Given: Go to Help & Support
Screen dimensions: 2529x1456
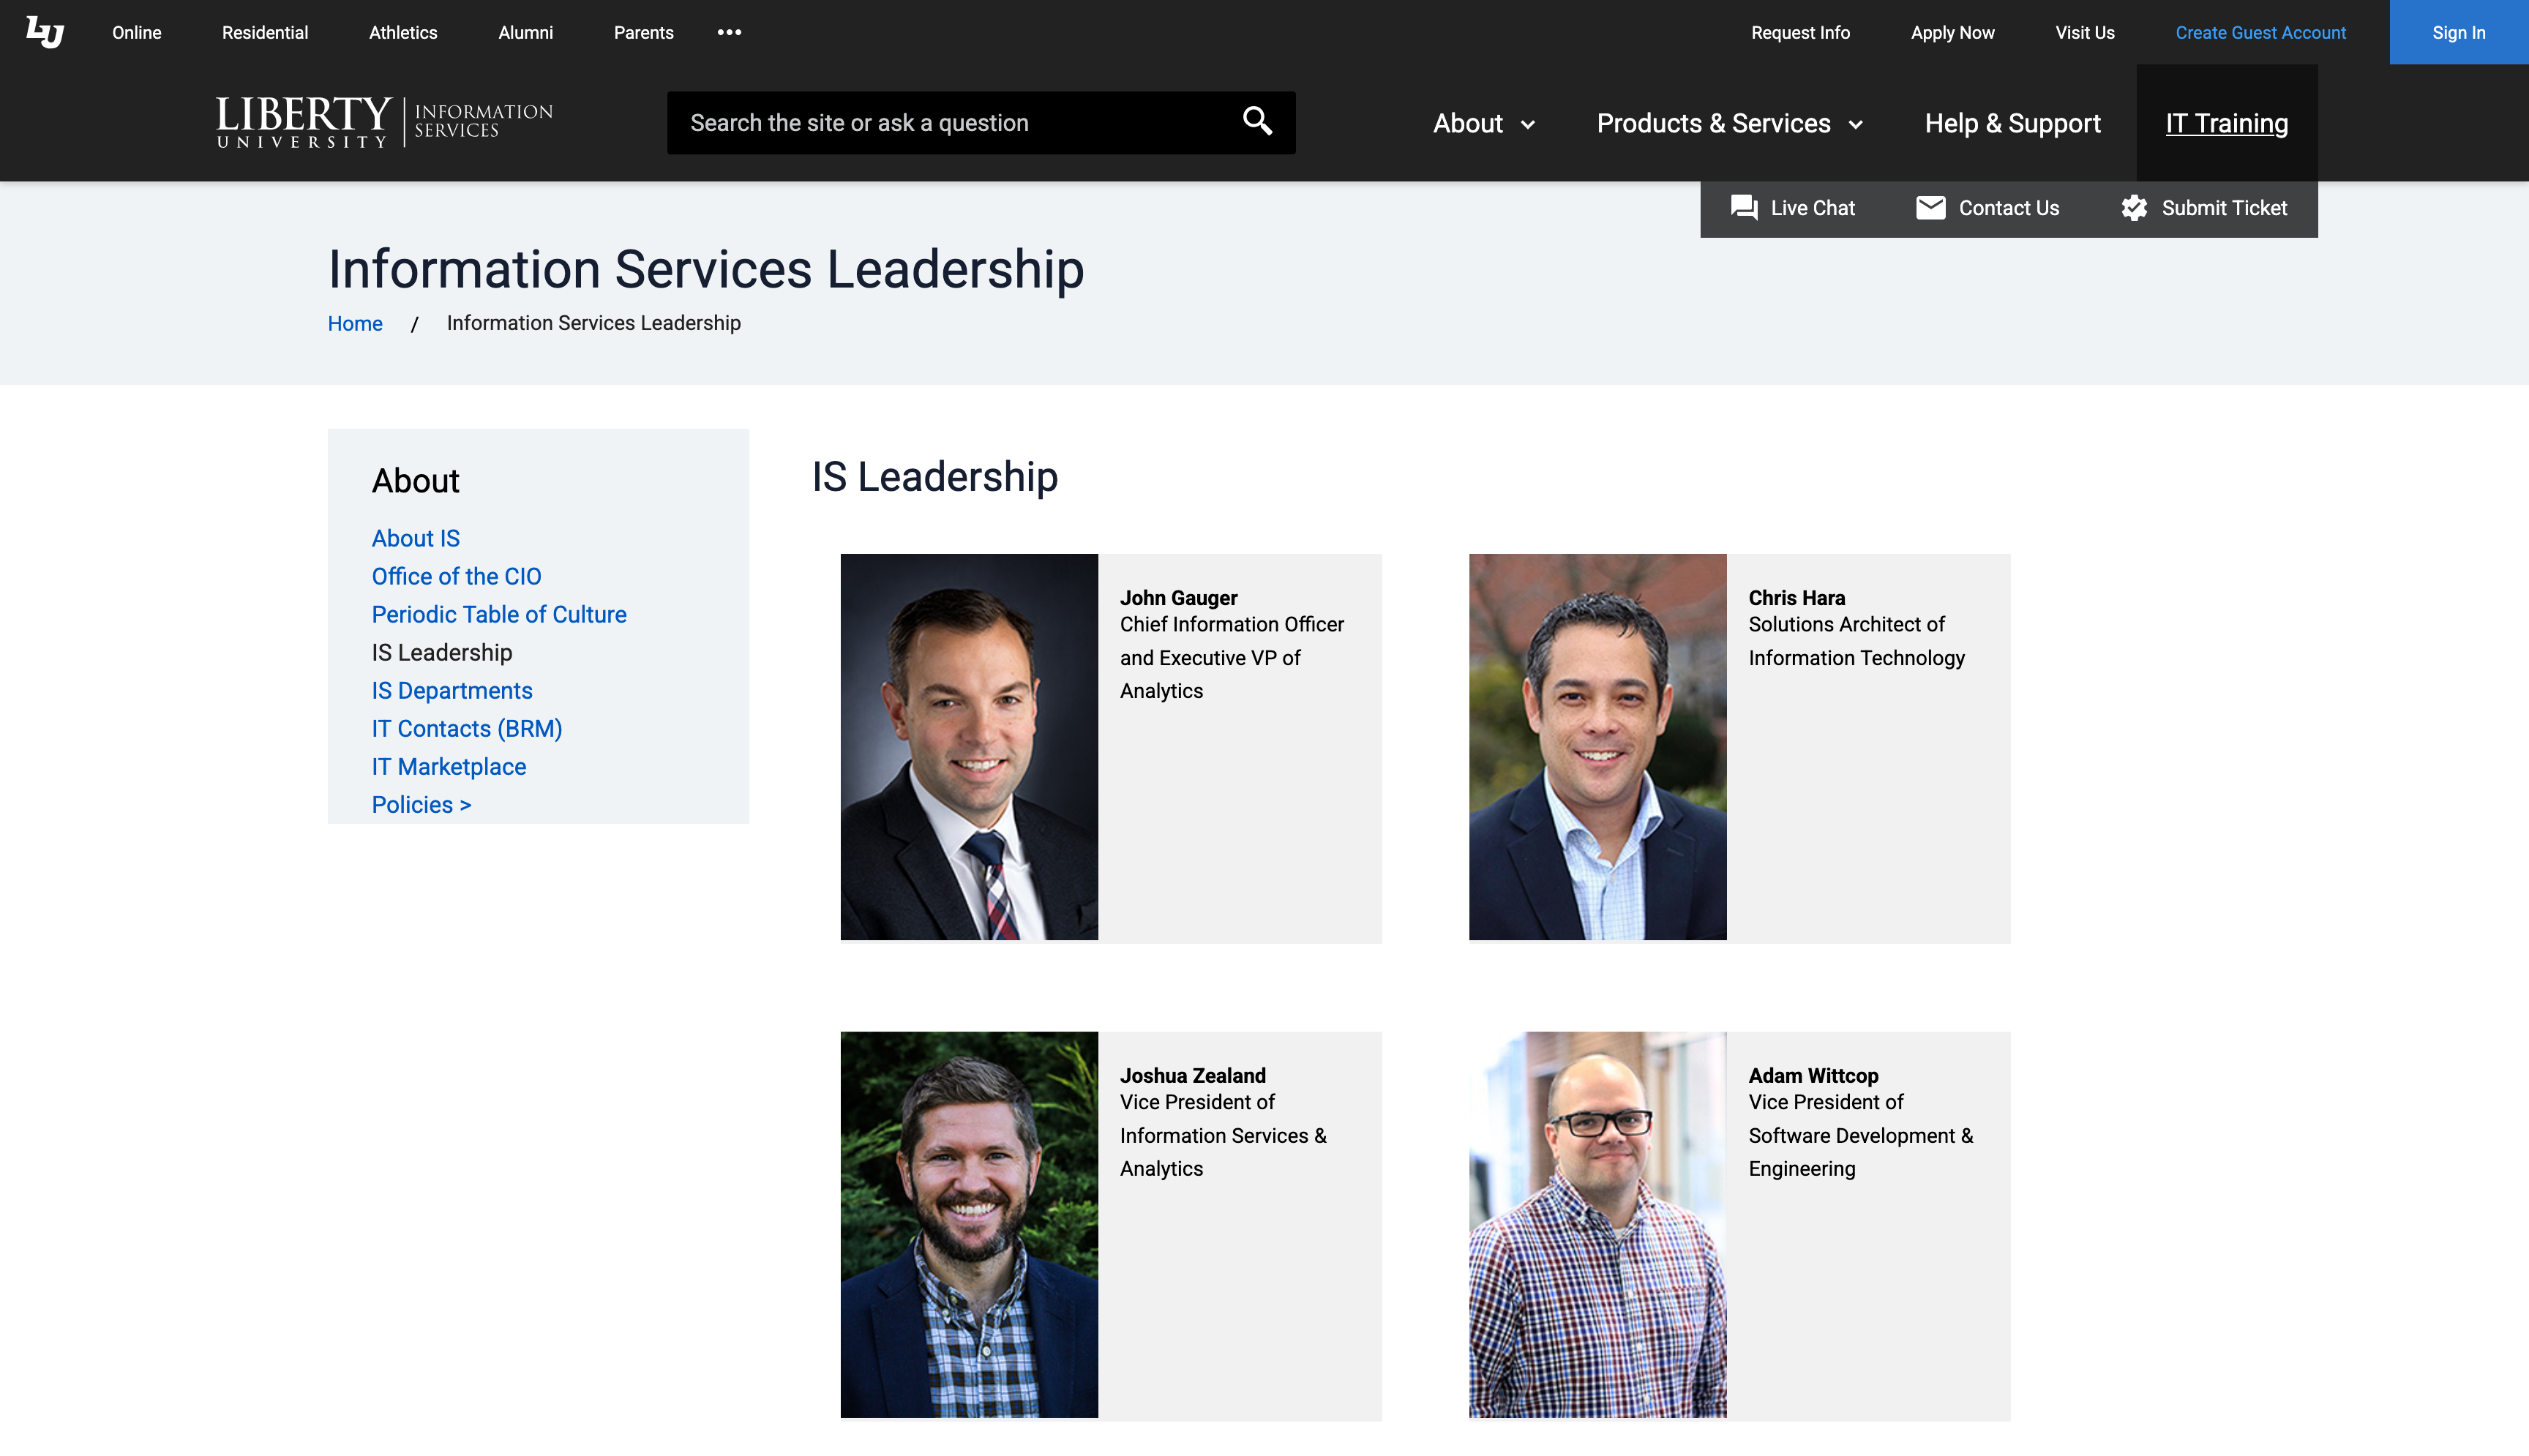Looking at the screenshot, I should [2012, 123].
